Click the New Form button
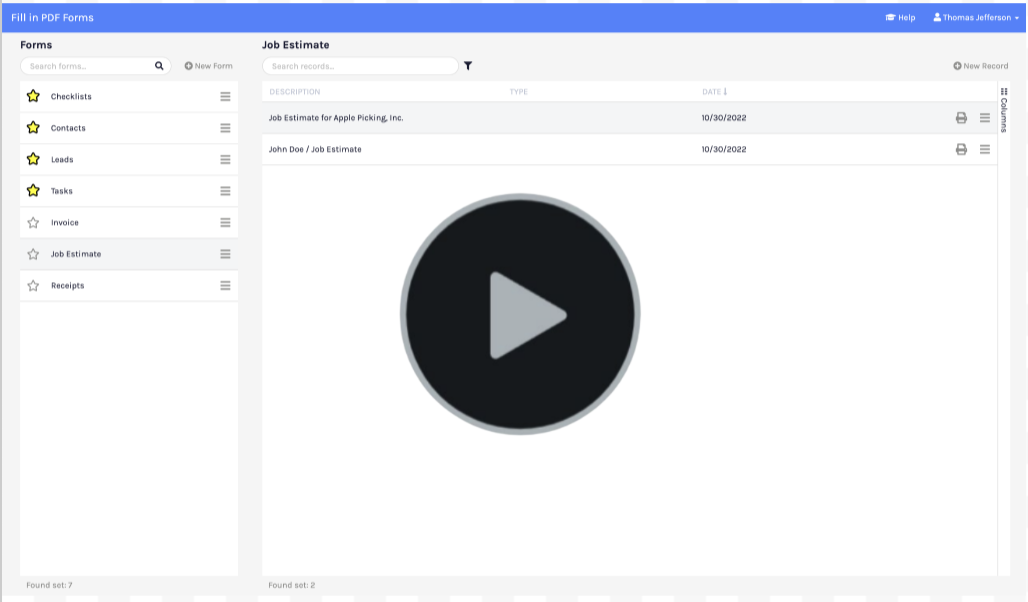 pyautogui.click(x=208, y=66)
